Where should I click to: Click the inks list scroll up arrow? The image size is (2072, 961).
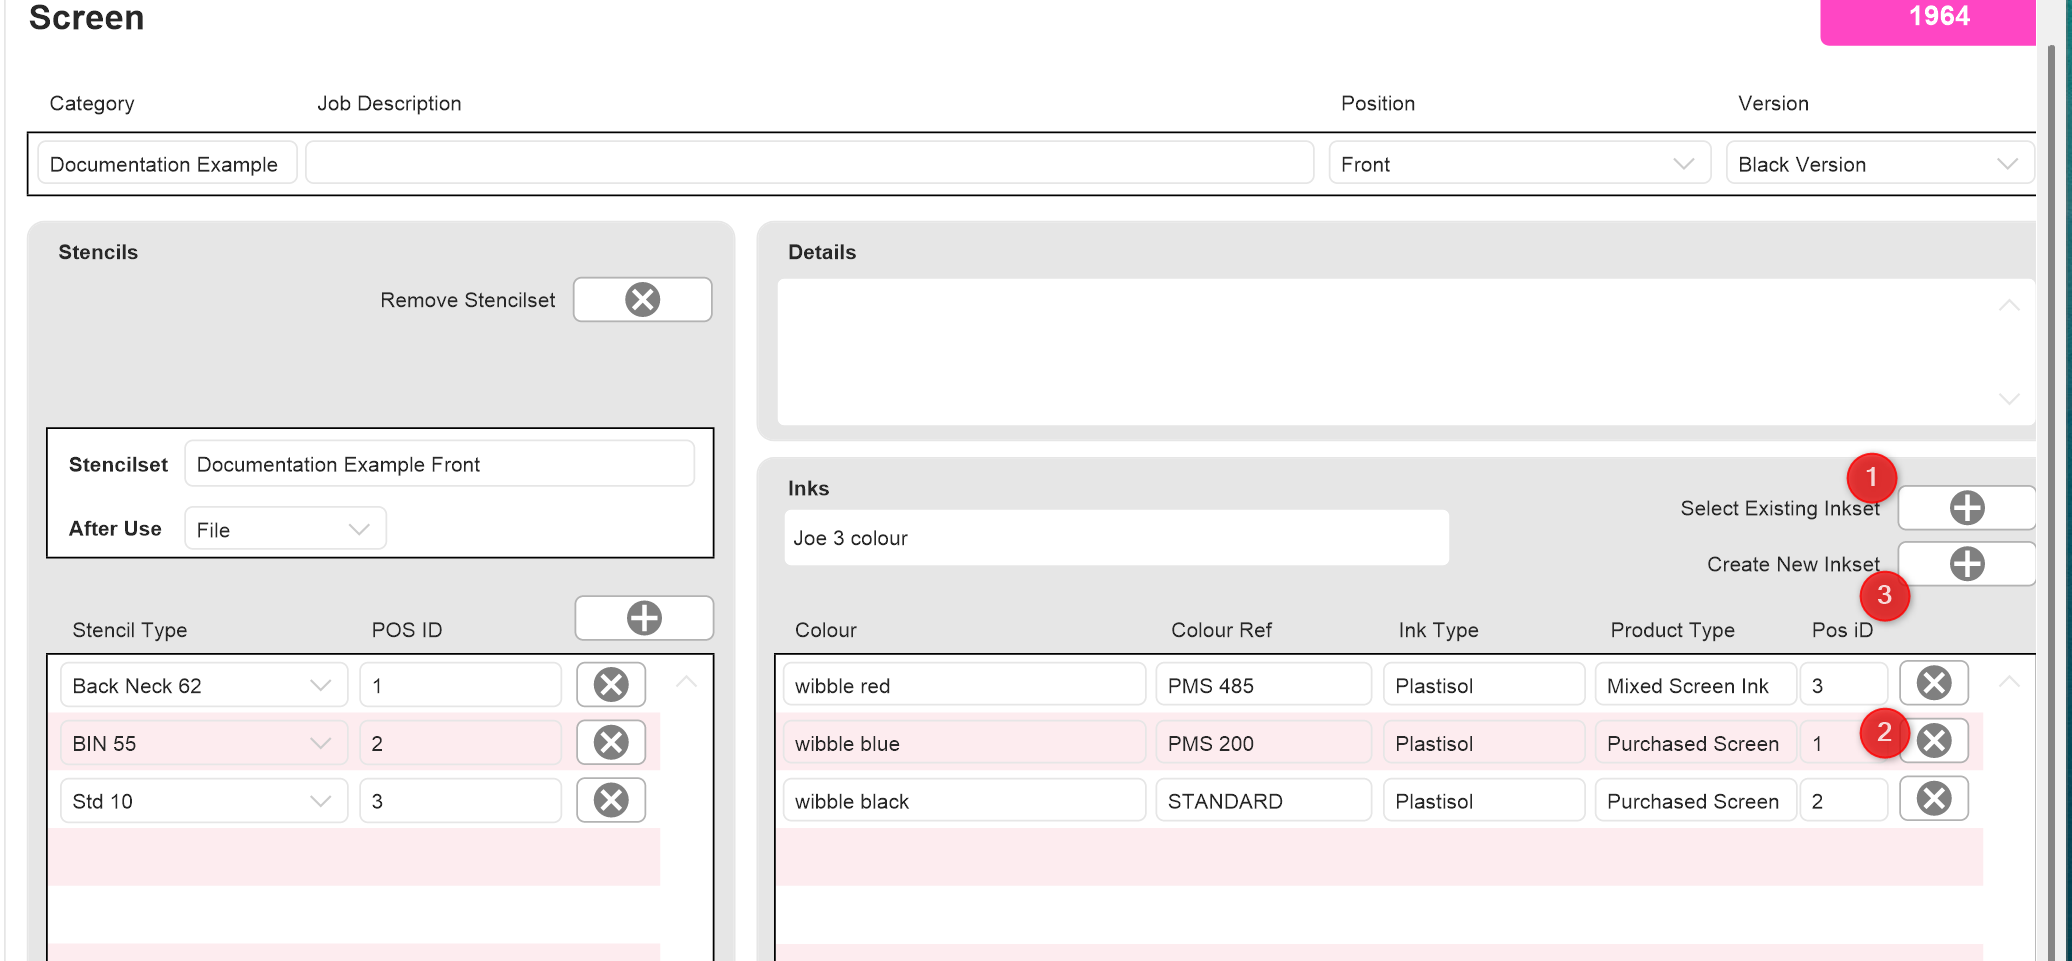pyautogui.click(x=2008, y=682)
